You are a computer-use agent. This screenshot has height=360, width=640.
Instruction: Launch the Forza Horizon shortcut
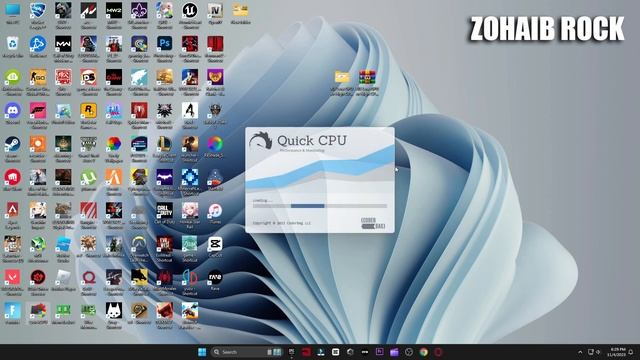[x=38, y=111]
